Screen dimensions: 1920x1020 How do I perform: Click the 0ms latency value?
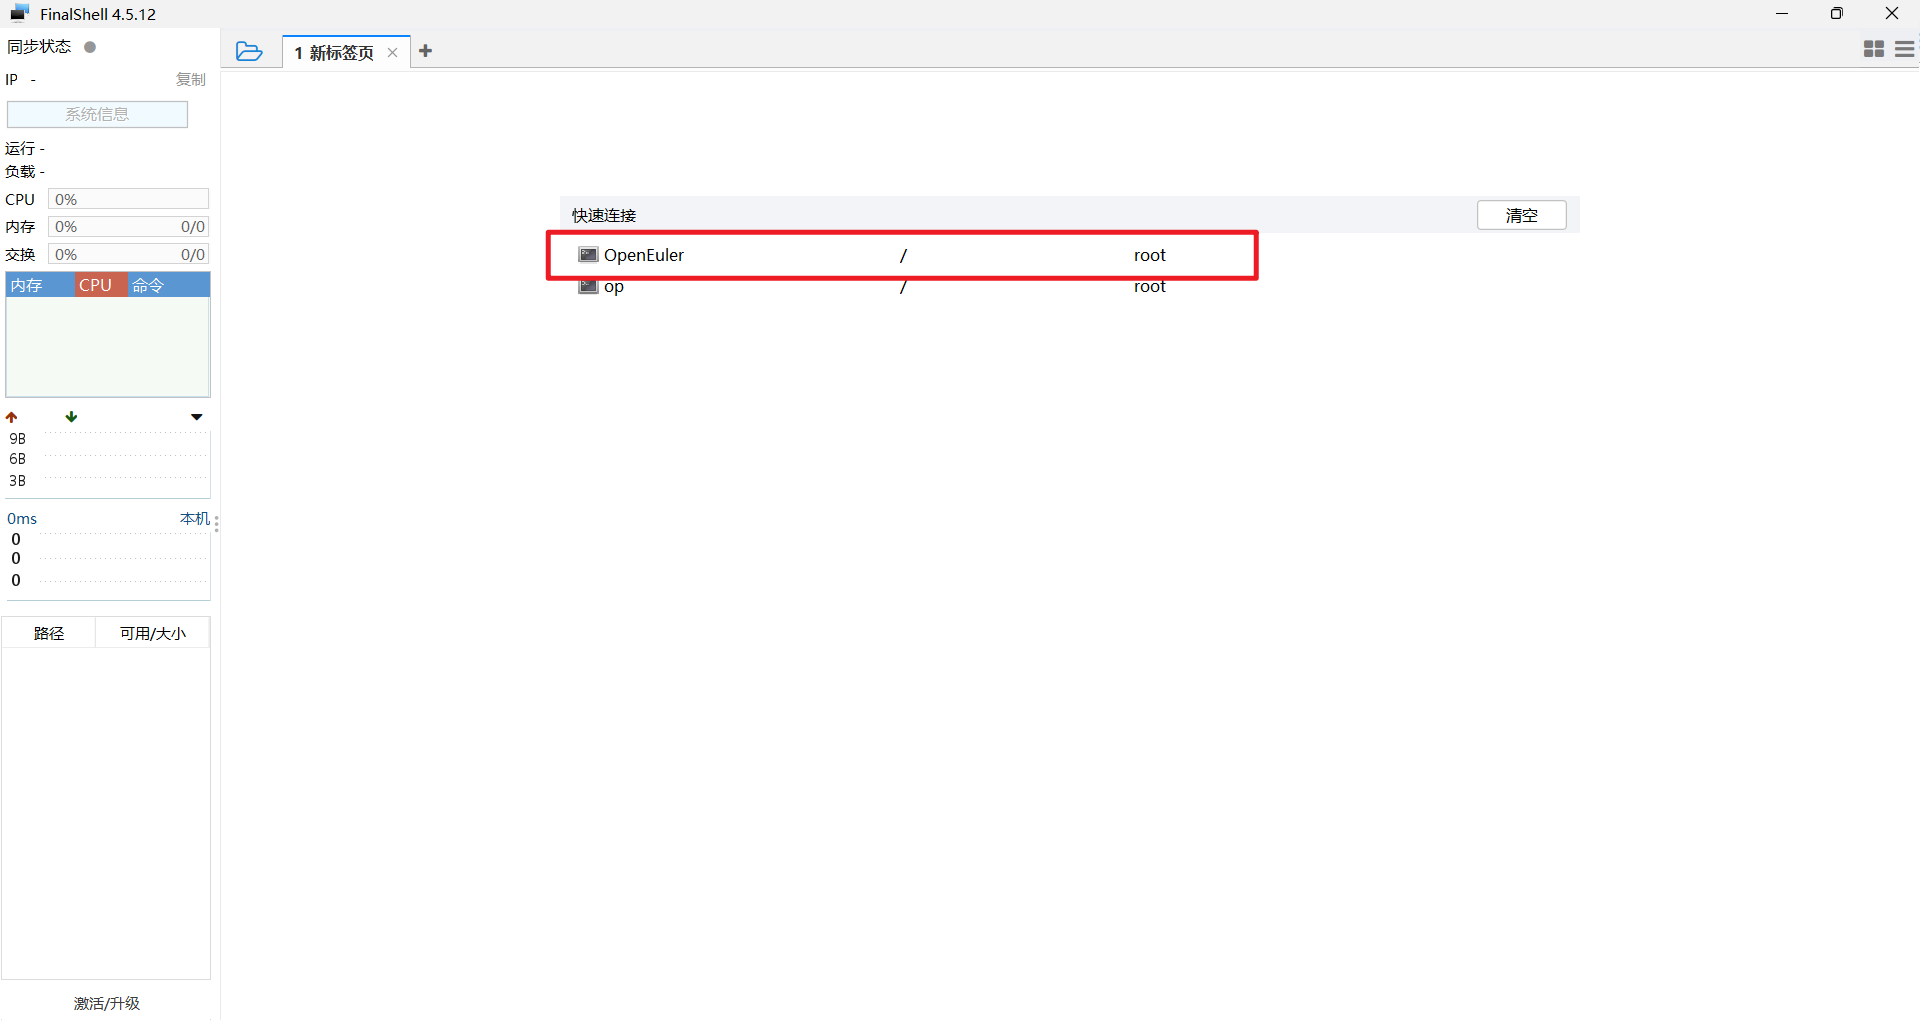22,518
